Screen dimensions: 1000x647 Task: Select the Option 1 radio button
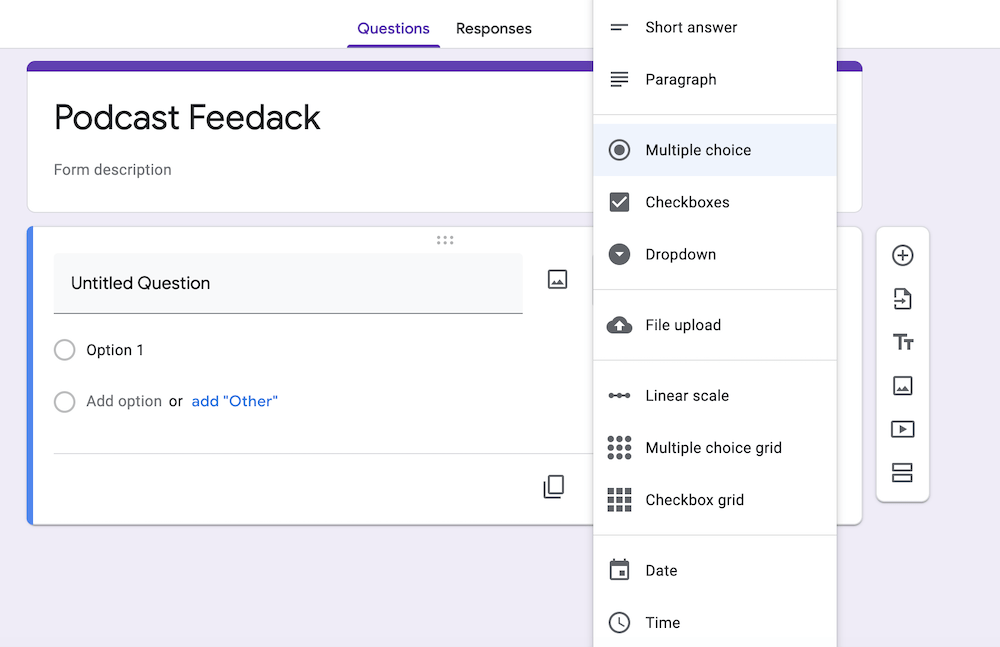click(x=64, y=350)
